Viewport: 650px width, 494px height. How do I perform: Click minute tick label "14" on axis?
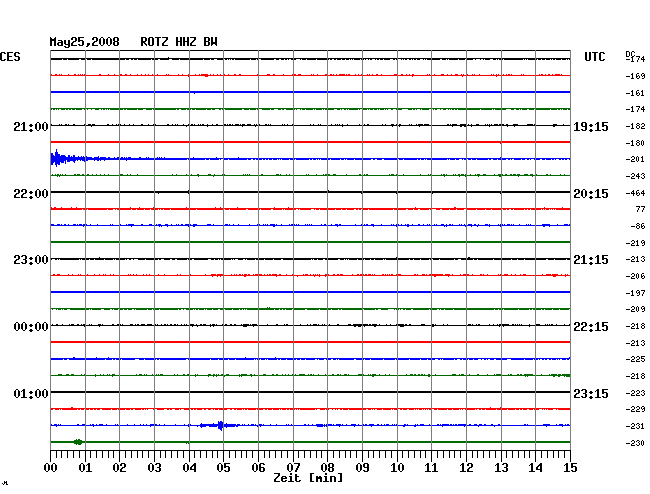point(535,468)
